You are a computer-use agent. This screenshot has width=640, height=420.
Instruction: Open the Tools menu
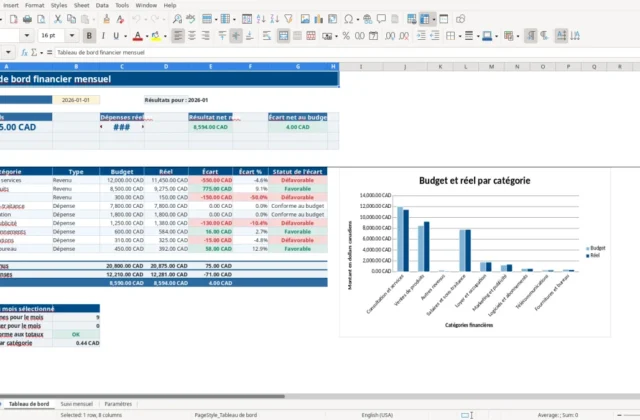122,5
